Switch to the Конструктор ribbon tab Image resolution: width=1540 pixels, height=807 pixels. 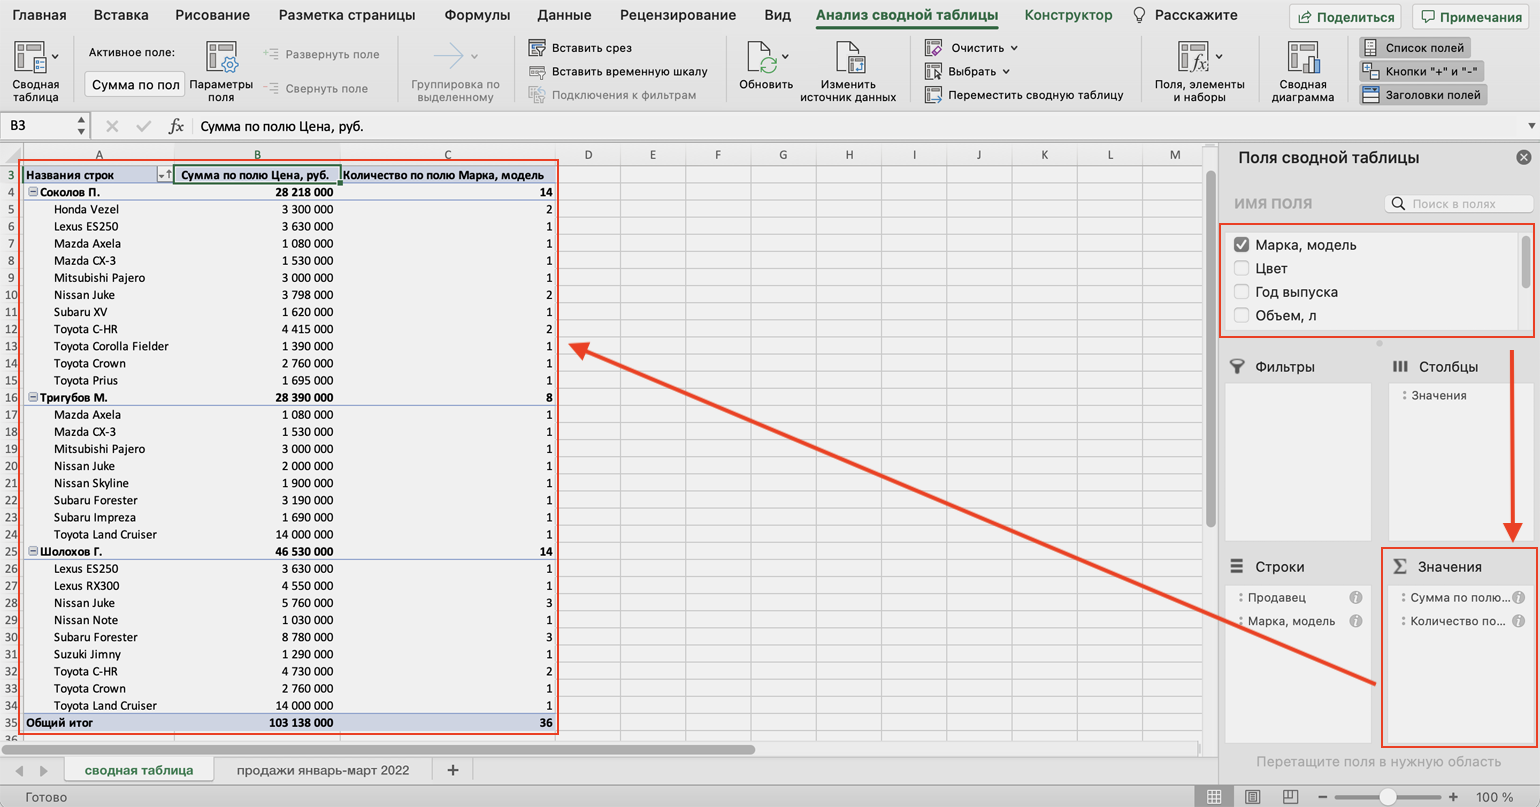pyautogui.click(x=1067, y=15)
